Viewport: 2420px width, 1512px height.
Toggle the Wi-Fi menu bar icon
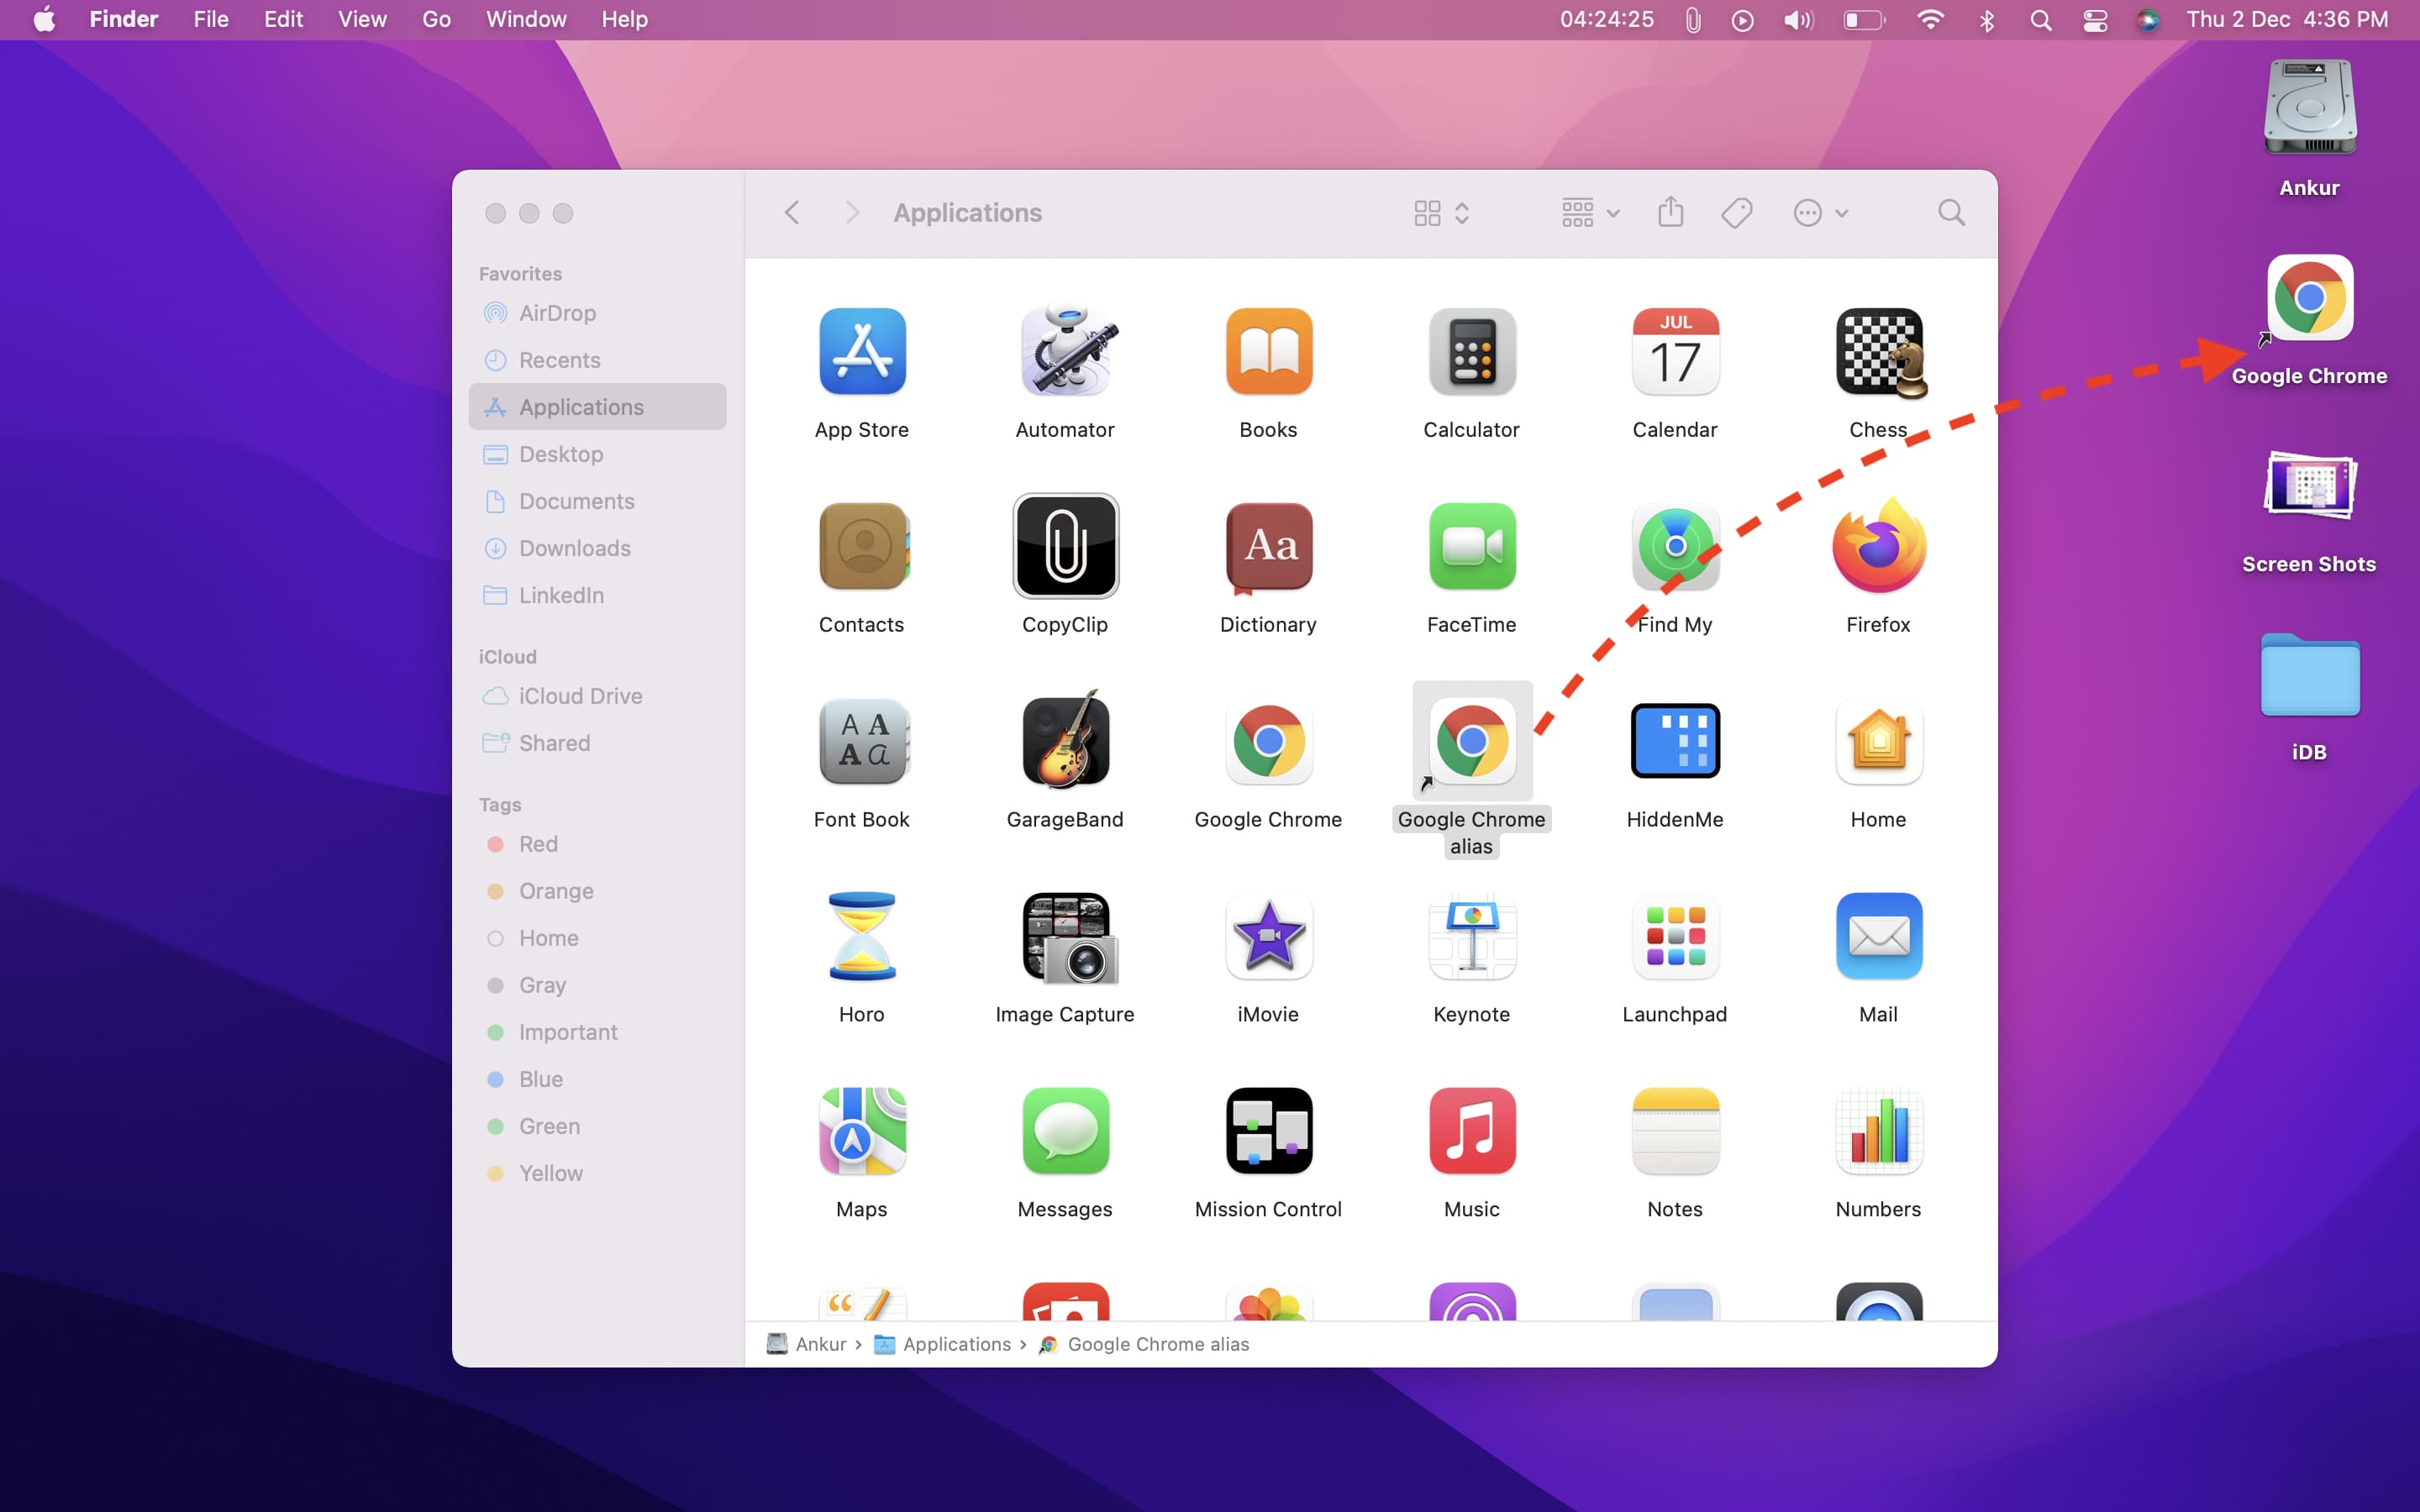coord(1930,20)
